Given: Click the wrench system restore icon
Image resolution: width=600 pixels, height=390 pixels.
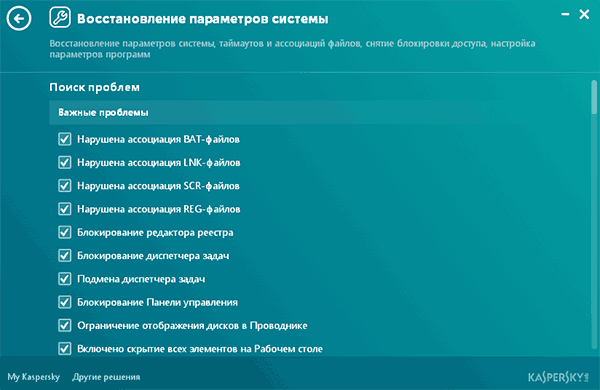Looking at the screenshot, I should point(60,18).
